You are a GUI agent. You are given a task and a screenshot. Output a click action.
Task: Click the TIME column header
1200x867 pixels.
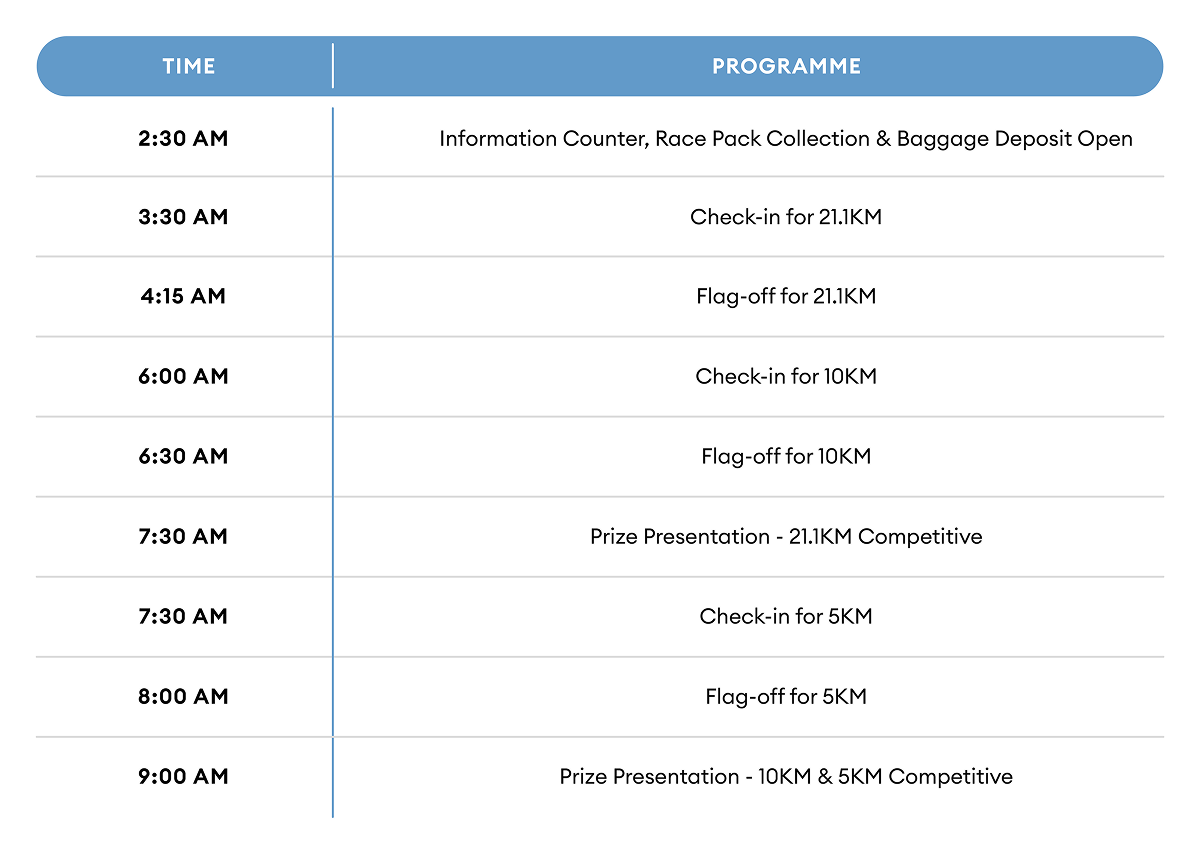click(188, 67)
